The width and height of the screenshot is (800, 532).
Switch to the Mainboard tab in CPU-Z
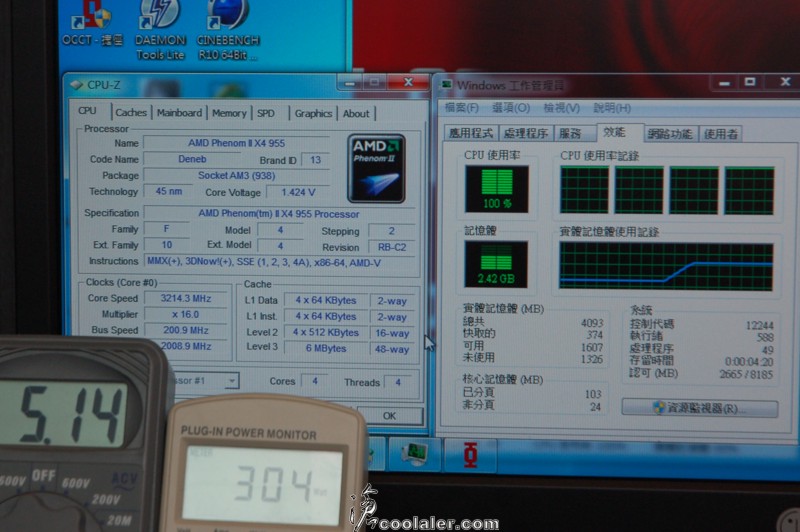point(179,113)
